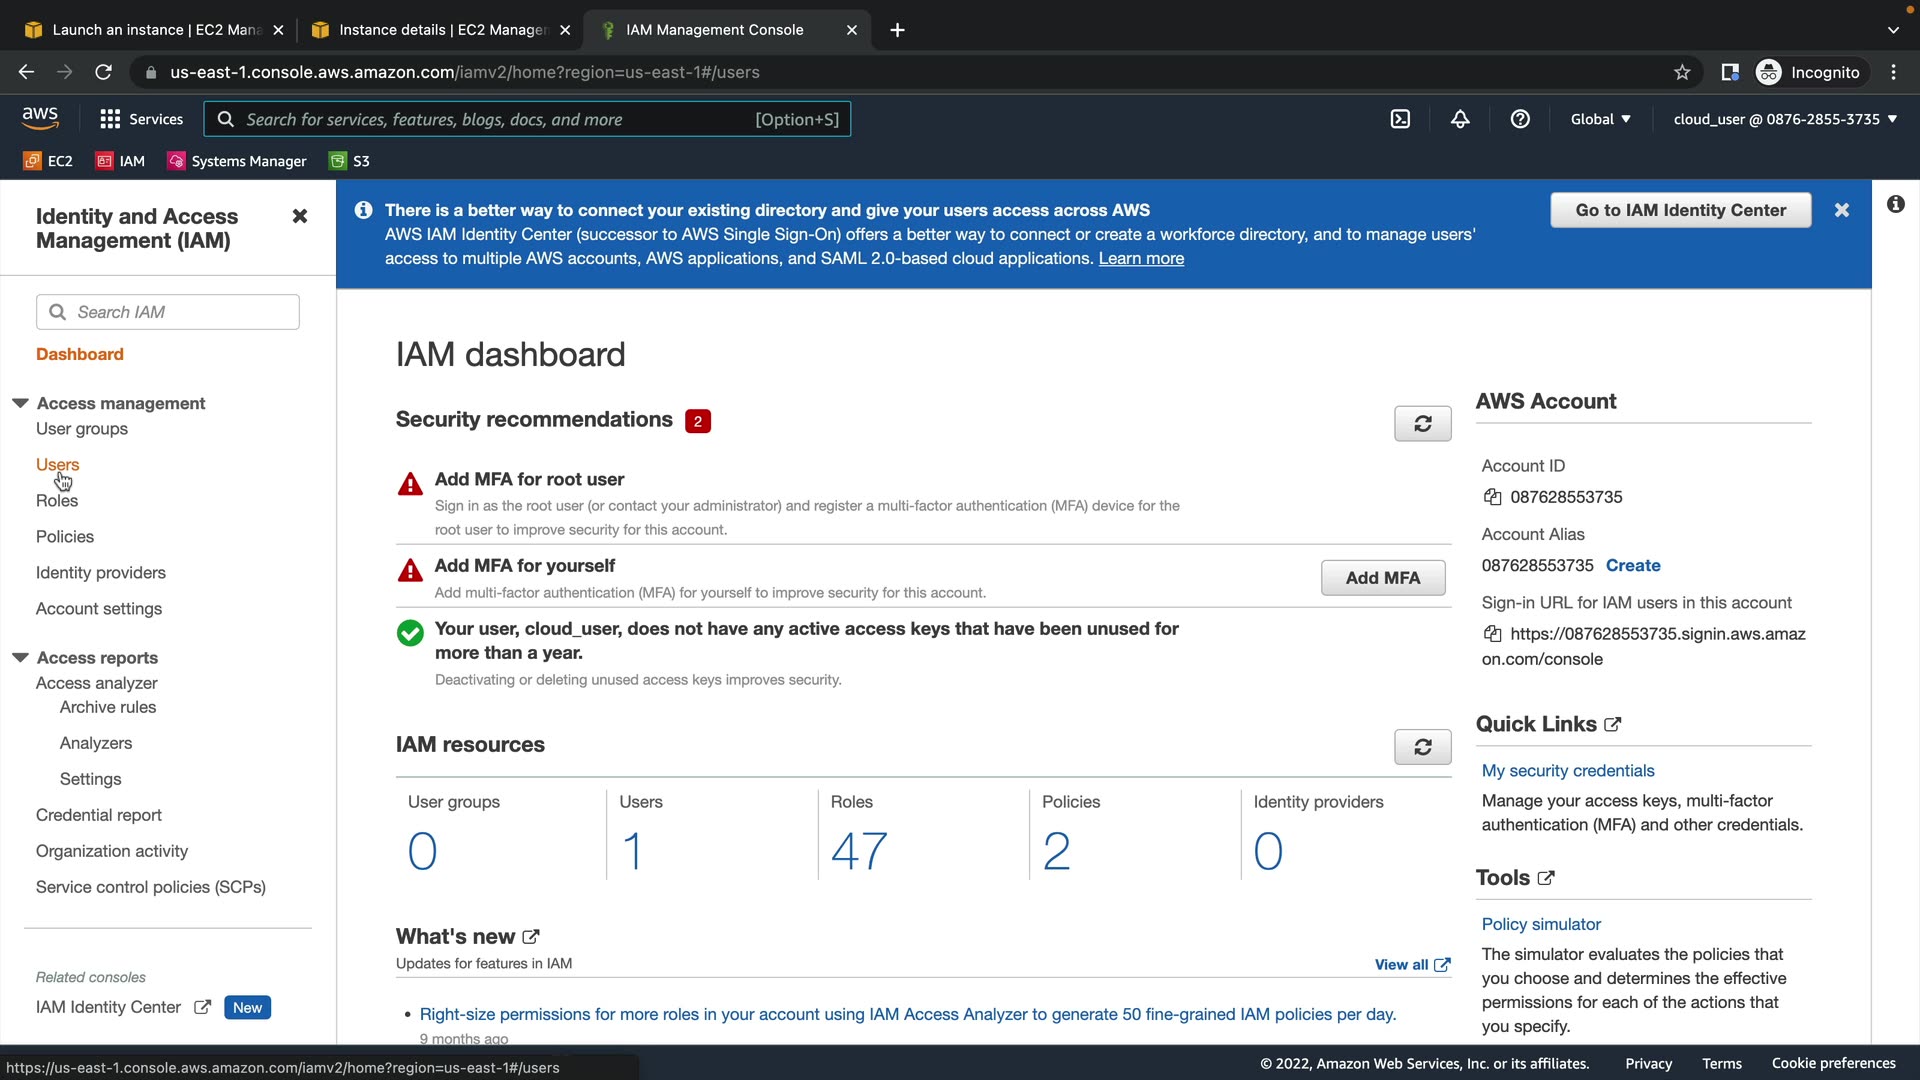
Task: Collapse the Access management section
Action: 20,403
